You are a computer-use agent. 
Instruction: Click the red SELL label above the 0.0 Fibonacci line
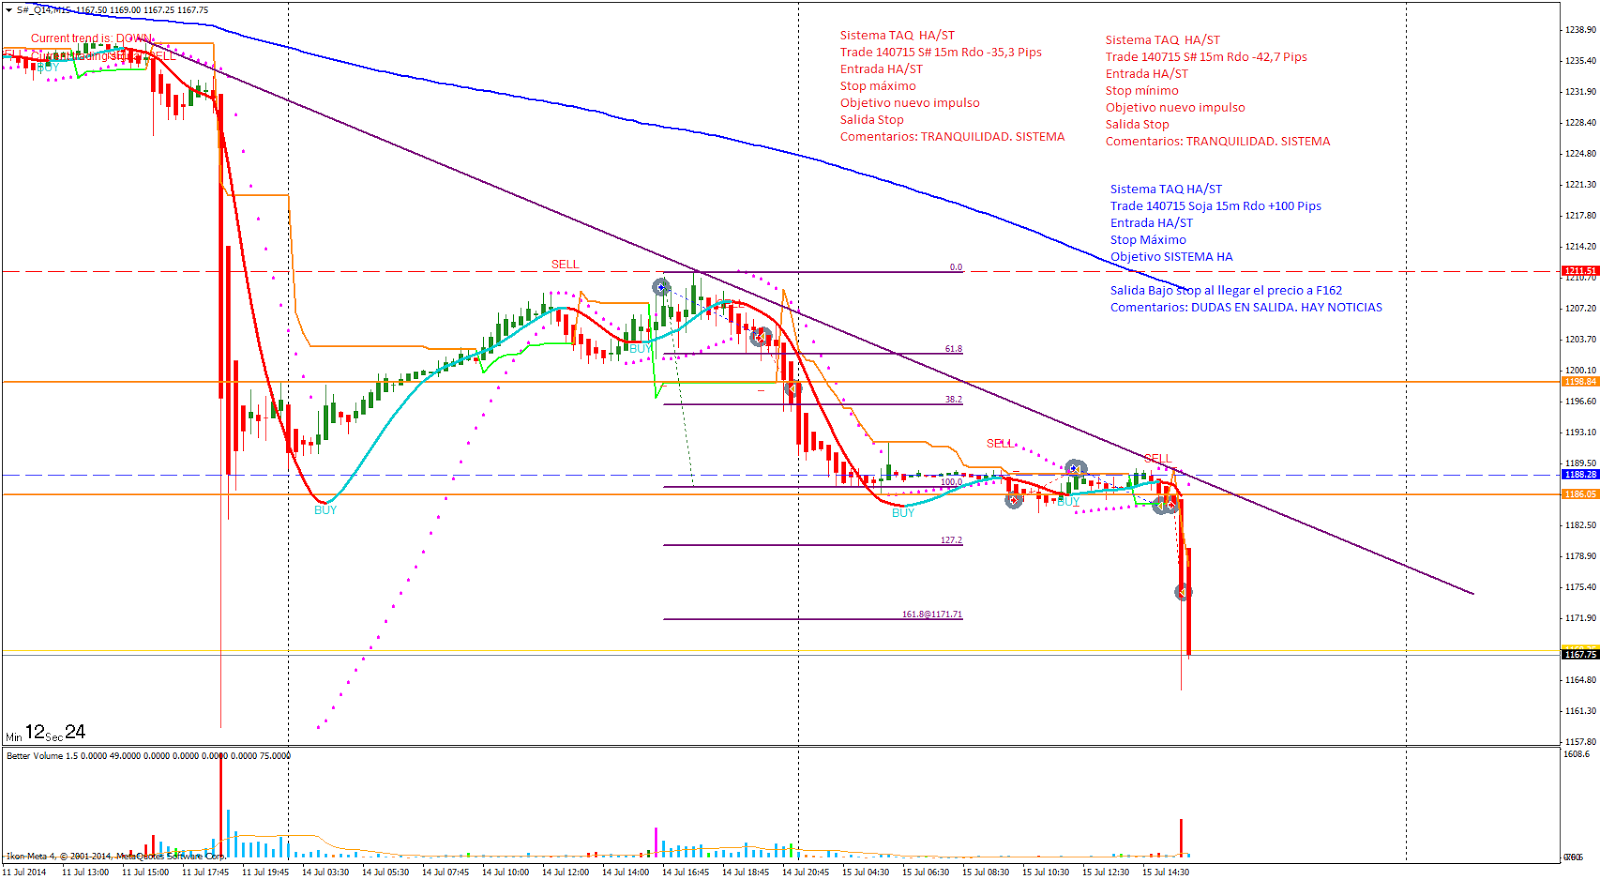(565, 264)
